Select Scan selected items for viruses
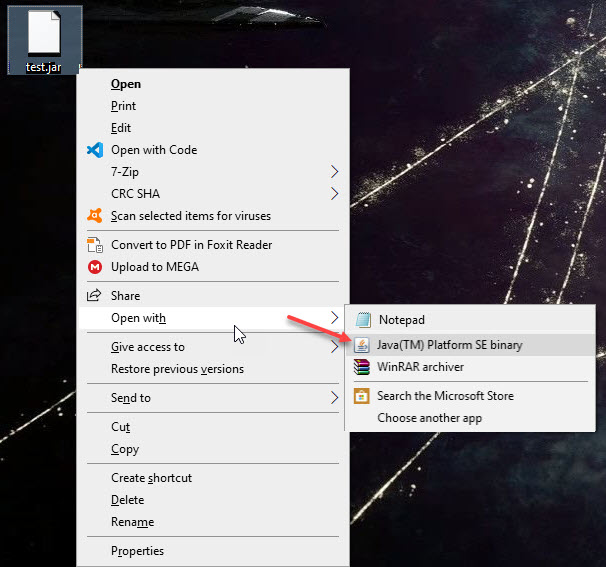The width and height of the screenshot is (606, 567). click(x=213, y=216)
